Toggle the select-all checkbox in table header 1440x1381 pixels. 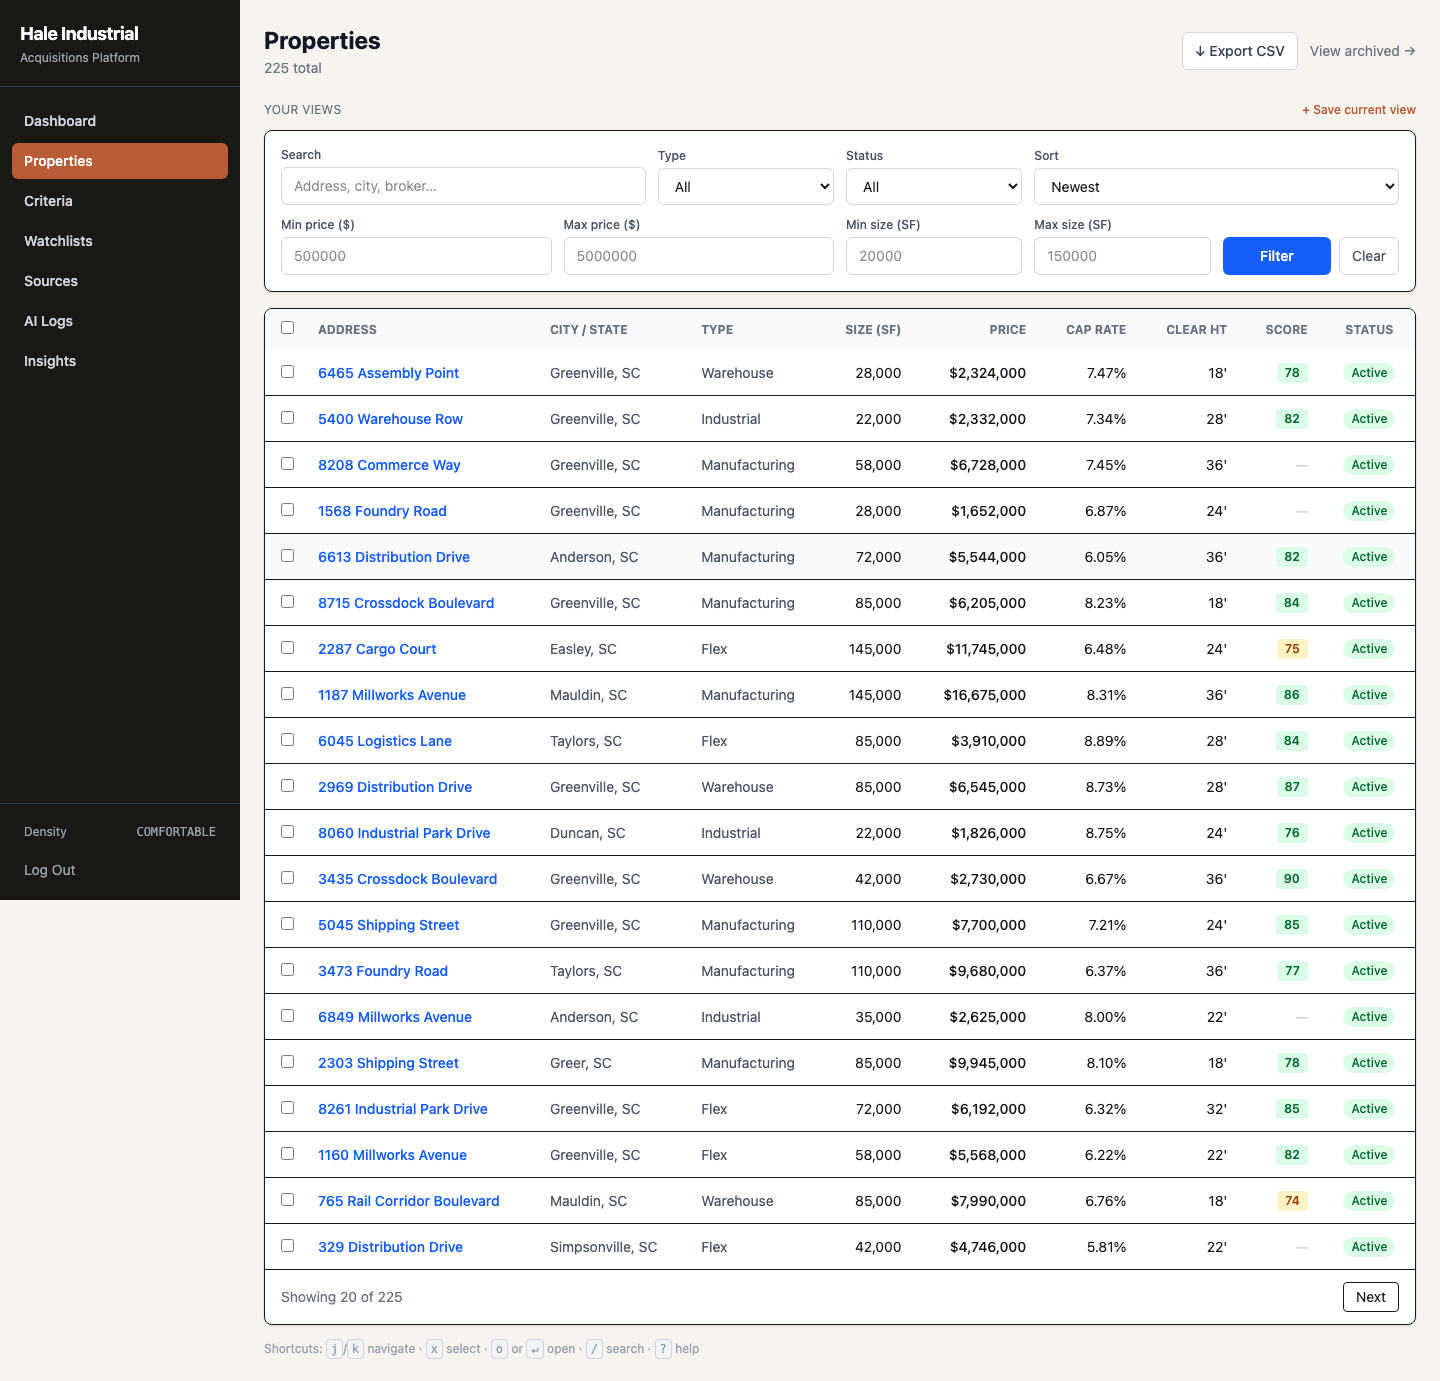click(x=288, y=327)
